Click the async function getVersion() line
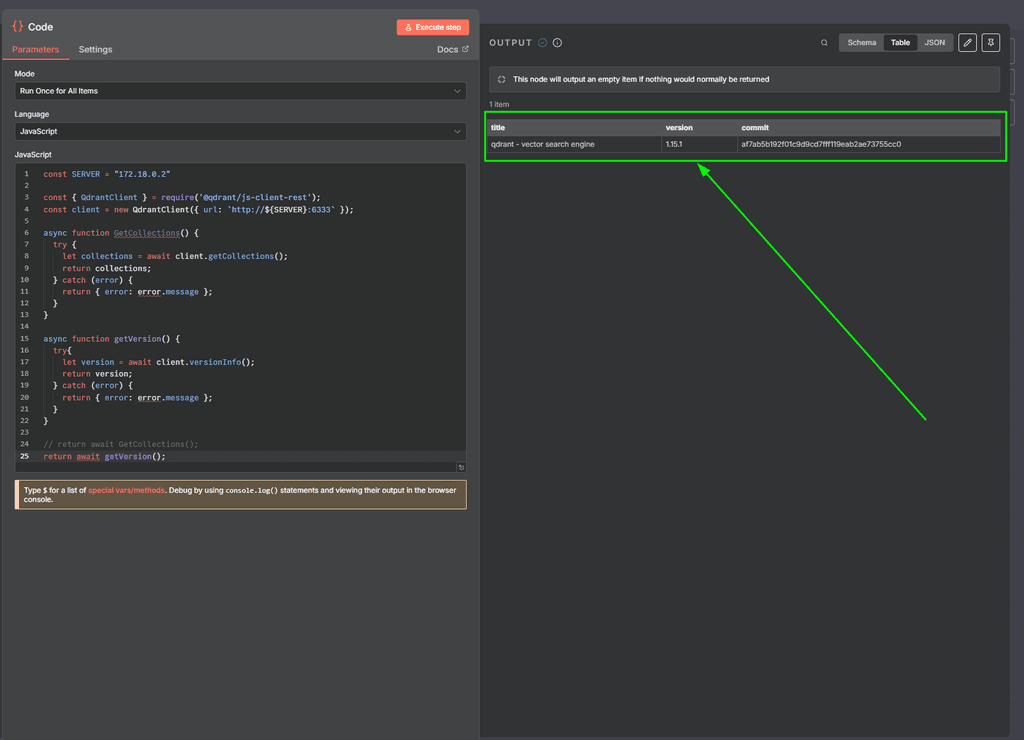Screen dimensions: 1024x740 pyautogui.click(x=112, y=339)
